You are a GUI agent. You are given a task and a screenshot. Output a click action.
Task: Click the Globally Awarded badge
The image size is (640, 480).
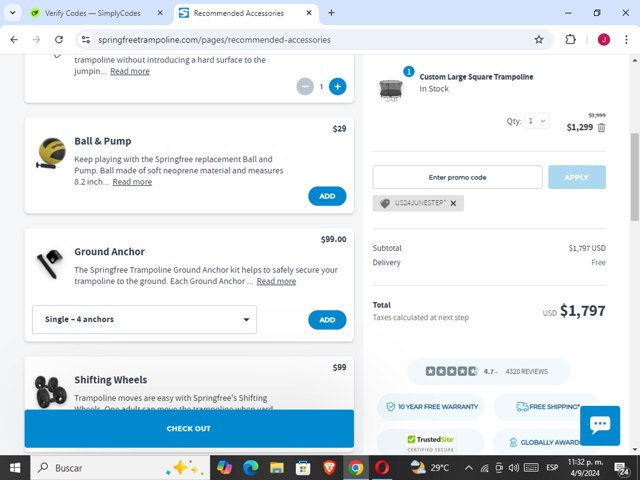[545, 442]
